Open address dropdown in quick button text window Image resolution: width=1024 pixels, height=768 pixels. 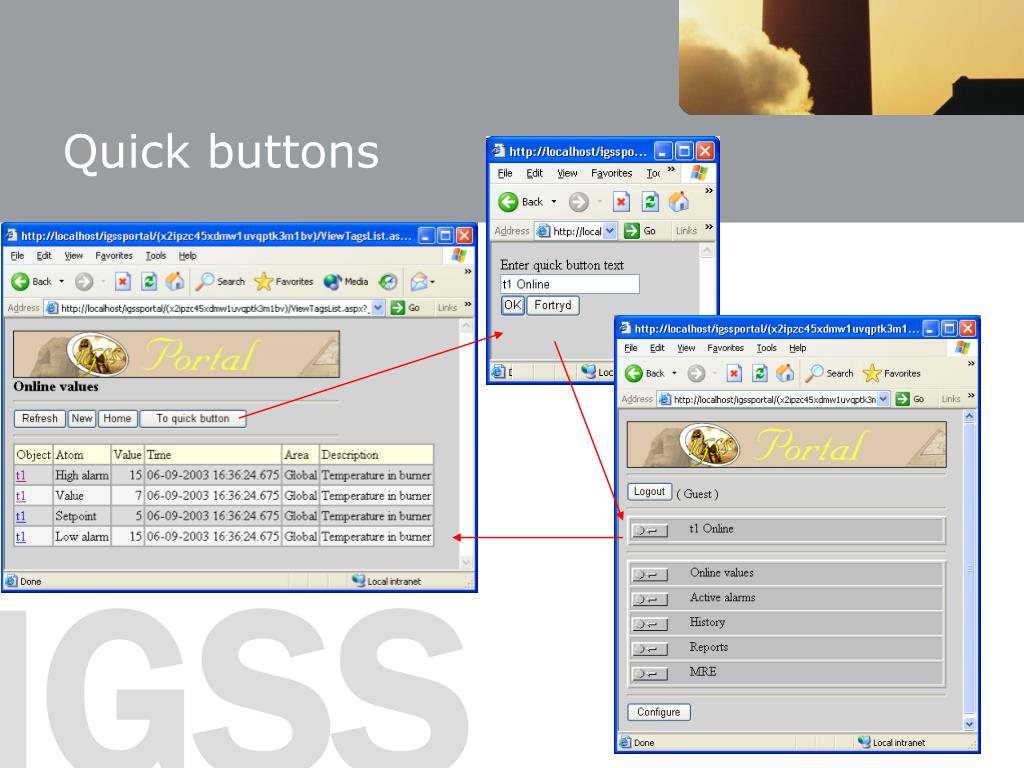pos(610,231)
